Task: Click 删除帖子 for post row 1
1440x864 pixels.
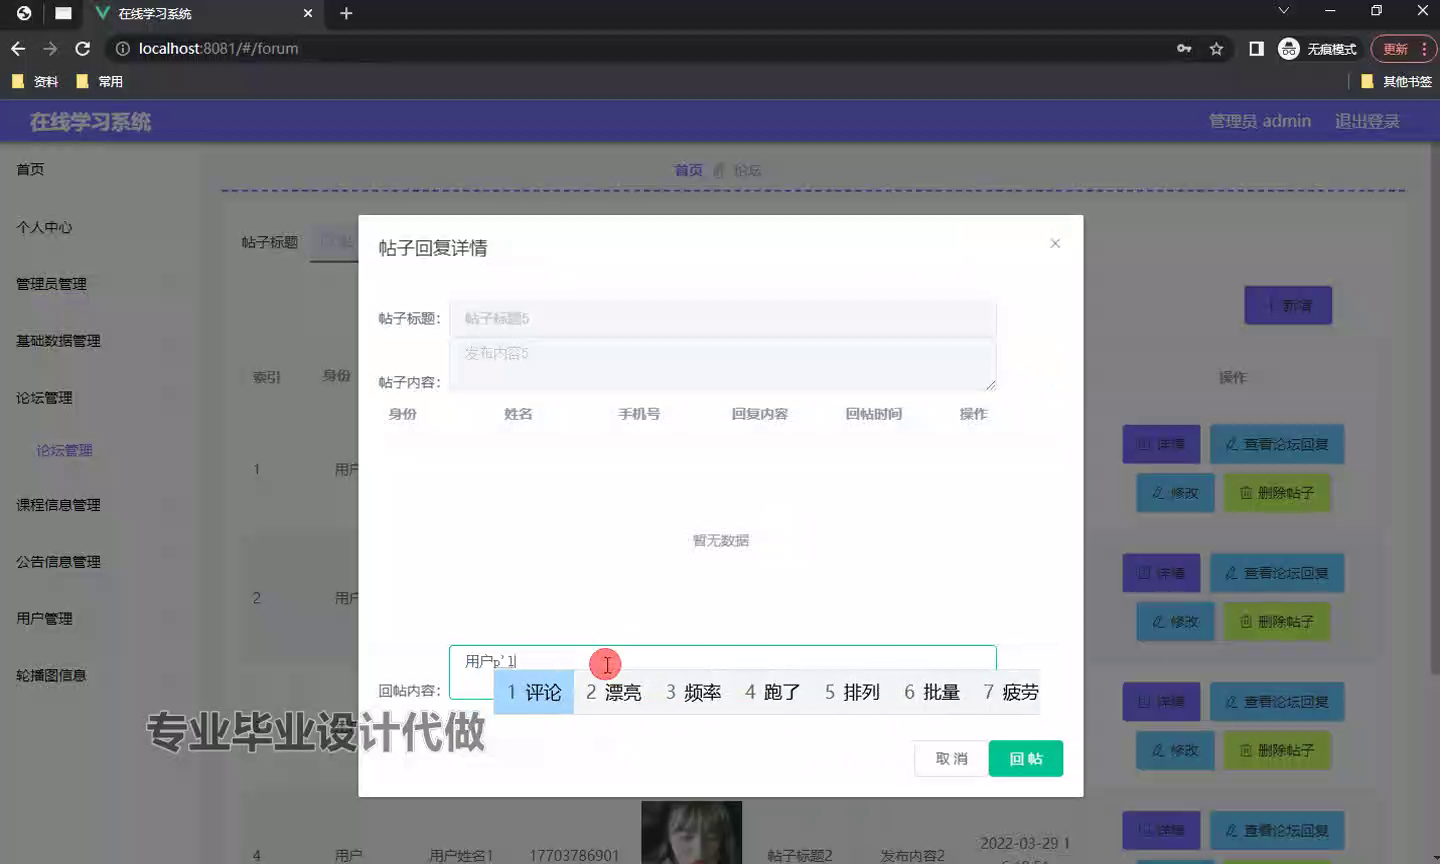Action: 1277,493
